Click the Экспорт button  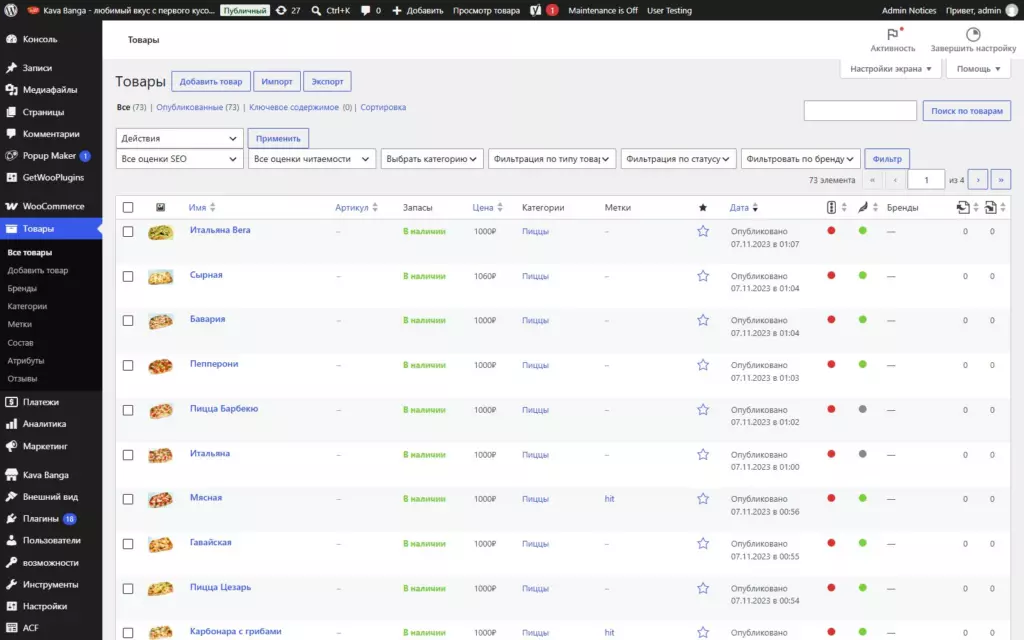click(x=327, y=82)
